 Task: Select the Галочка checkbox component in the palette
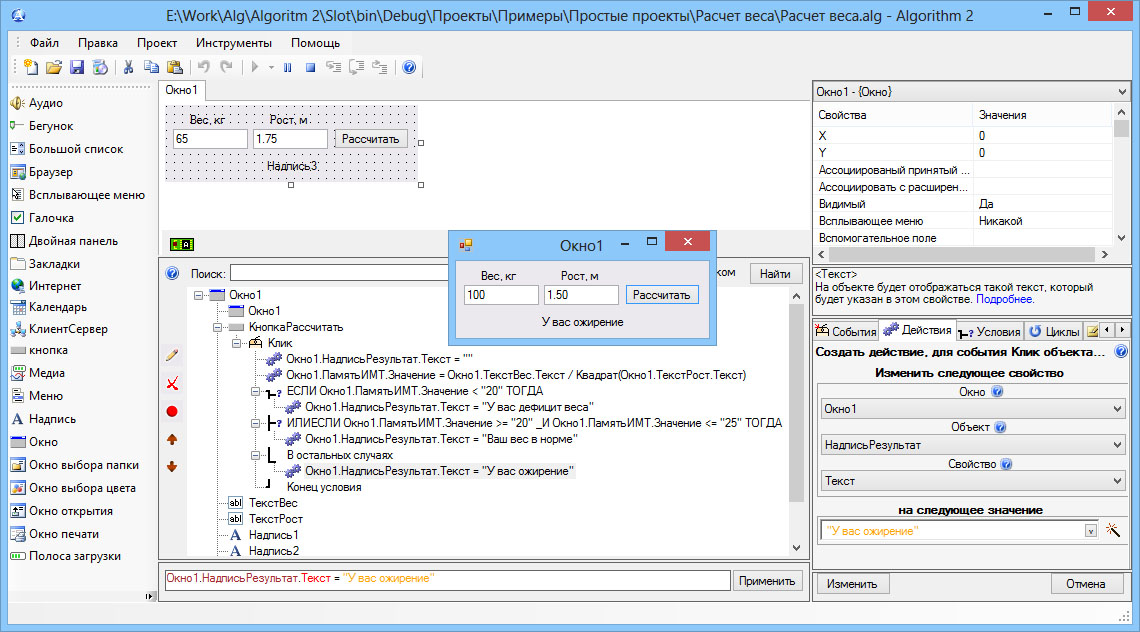tap(51, 218)
